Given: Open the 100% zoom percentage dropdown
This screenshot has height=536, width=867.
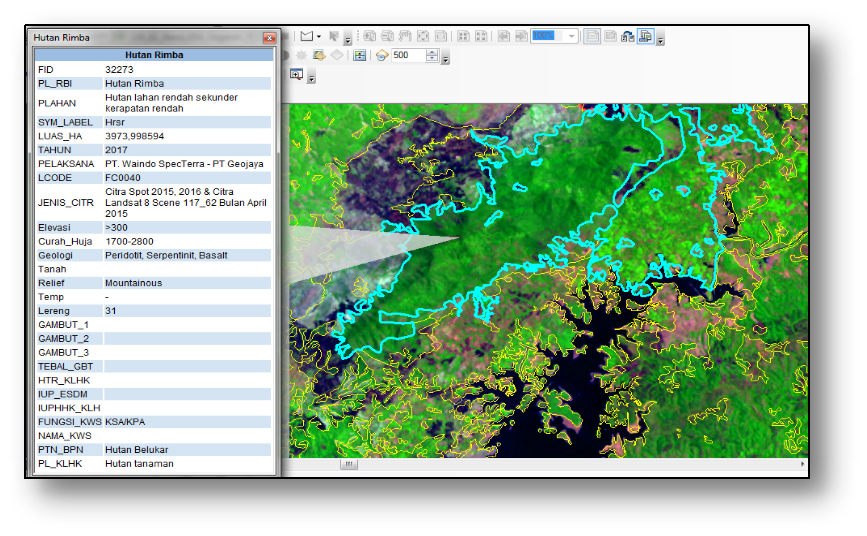Looking at the screenshot, I should [572, 36].
